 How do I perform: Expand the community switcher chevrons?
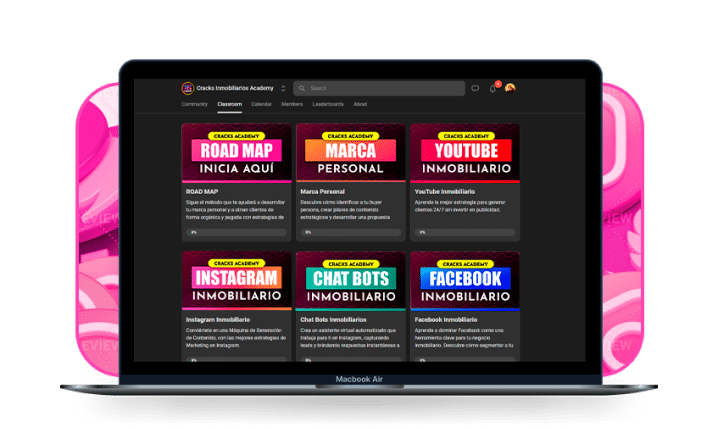click(x=283, y=88)
